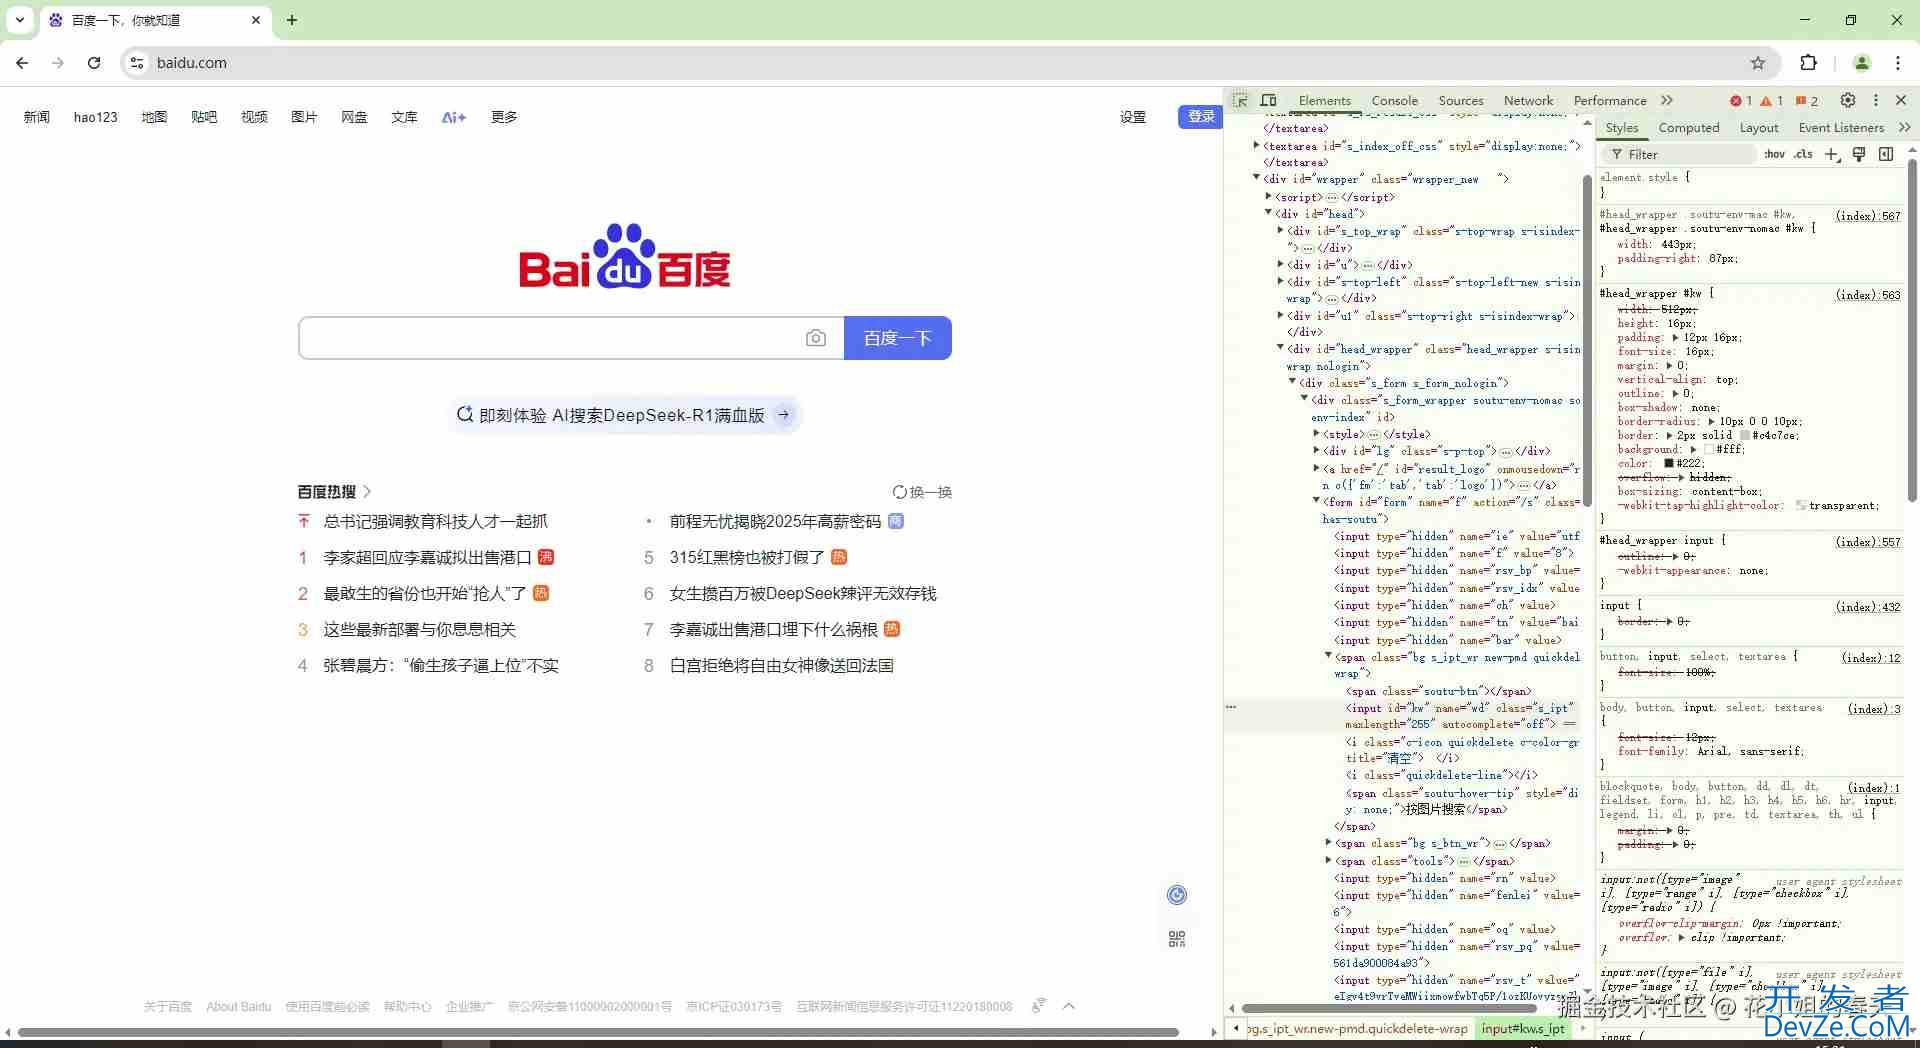Expand the padding shorthand in Styles
Screen dimensions: 1920x1048
[x=1675, y=338]
